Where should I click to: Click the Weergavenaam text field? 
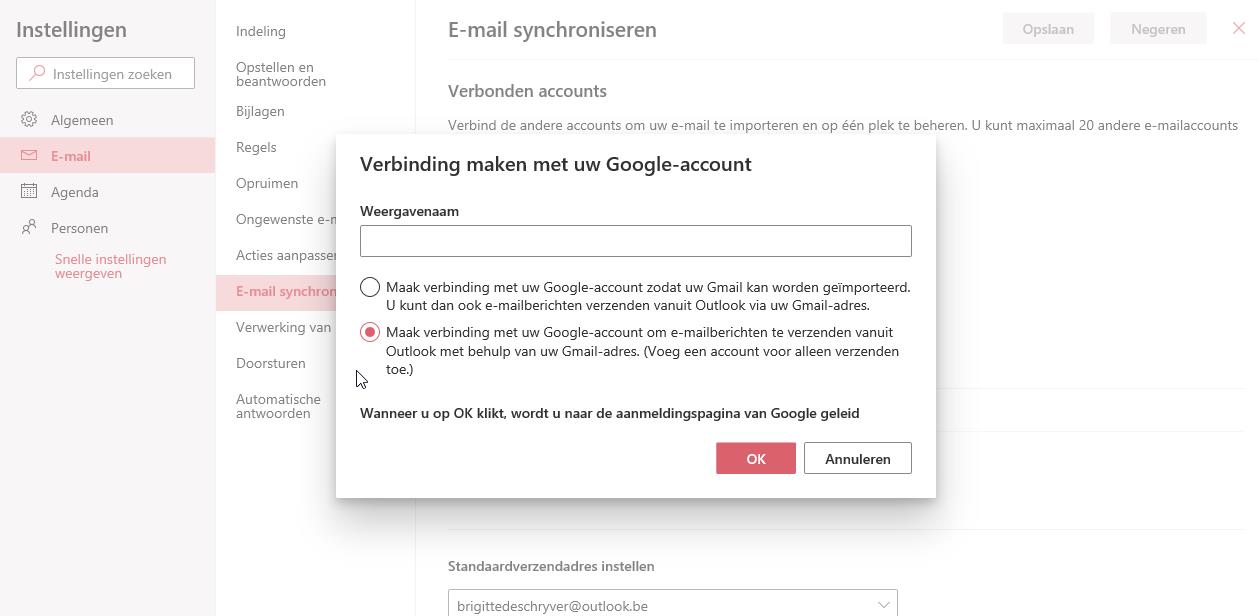click(x=635, y=241)
